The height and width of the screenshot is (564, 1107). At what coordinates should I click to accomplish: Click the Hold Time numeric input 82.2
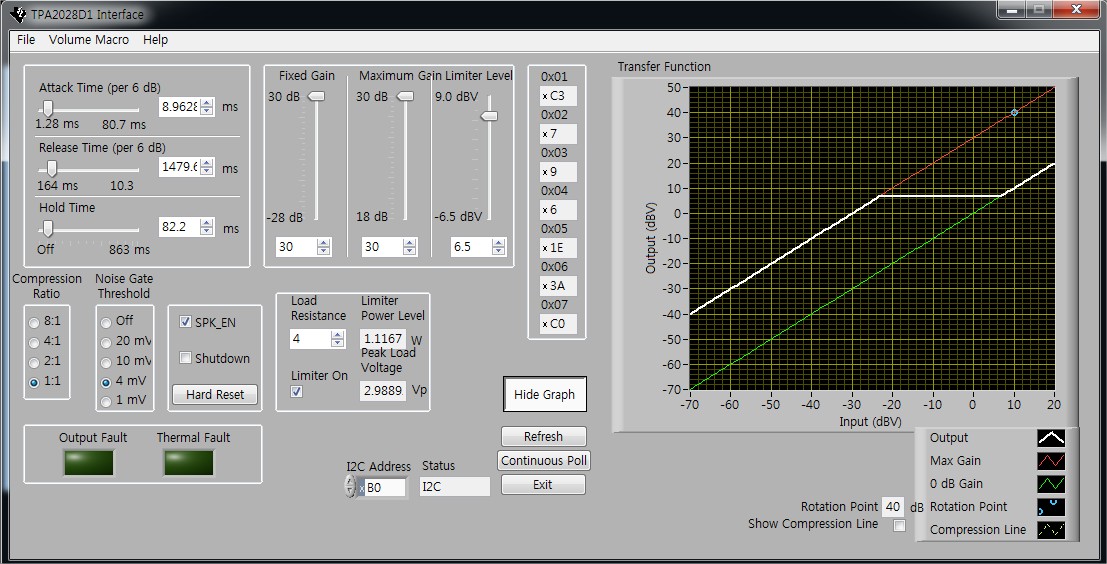pyautogui.click(x=179, y=227)
